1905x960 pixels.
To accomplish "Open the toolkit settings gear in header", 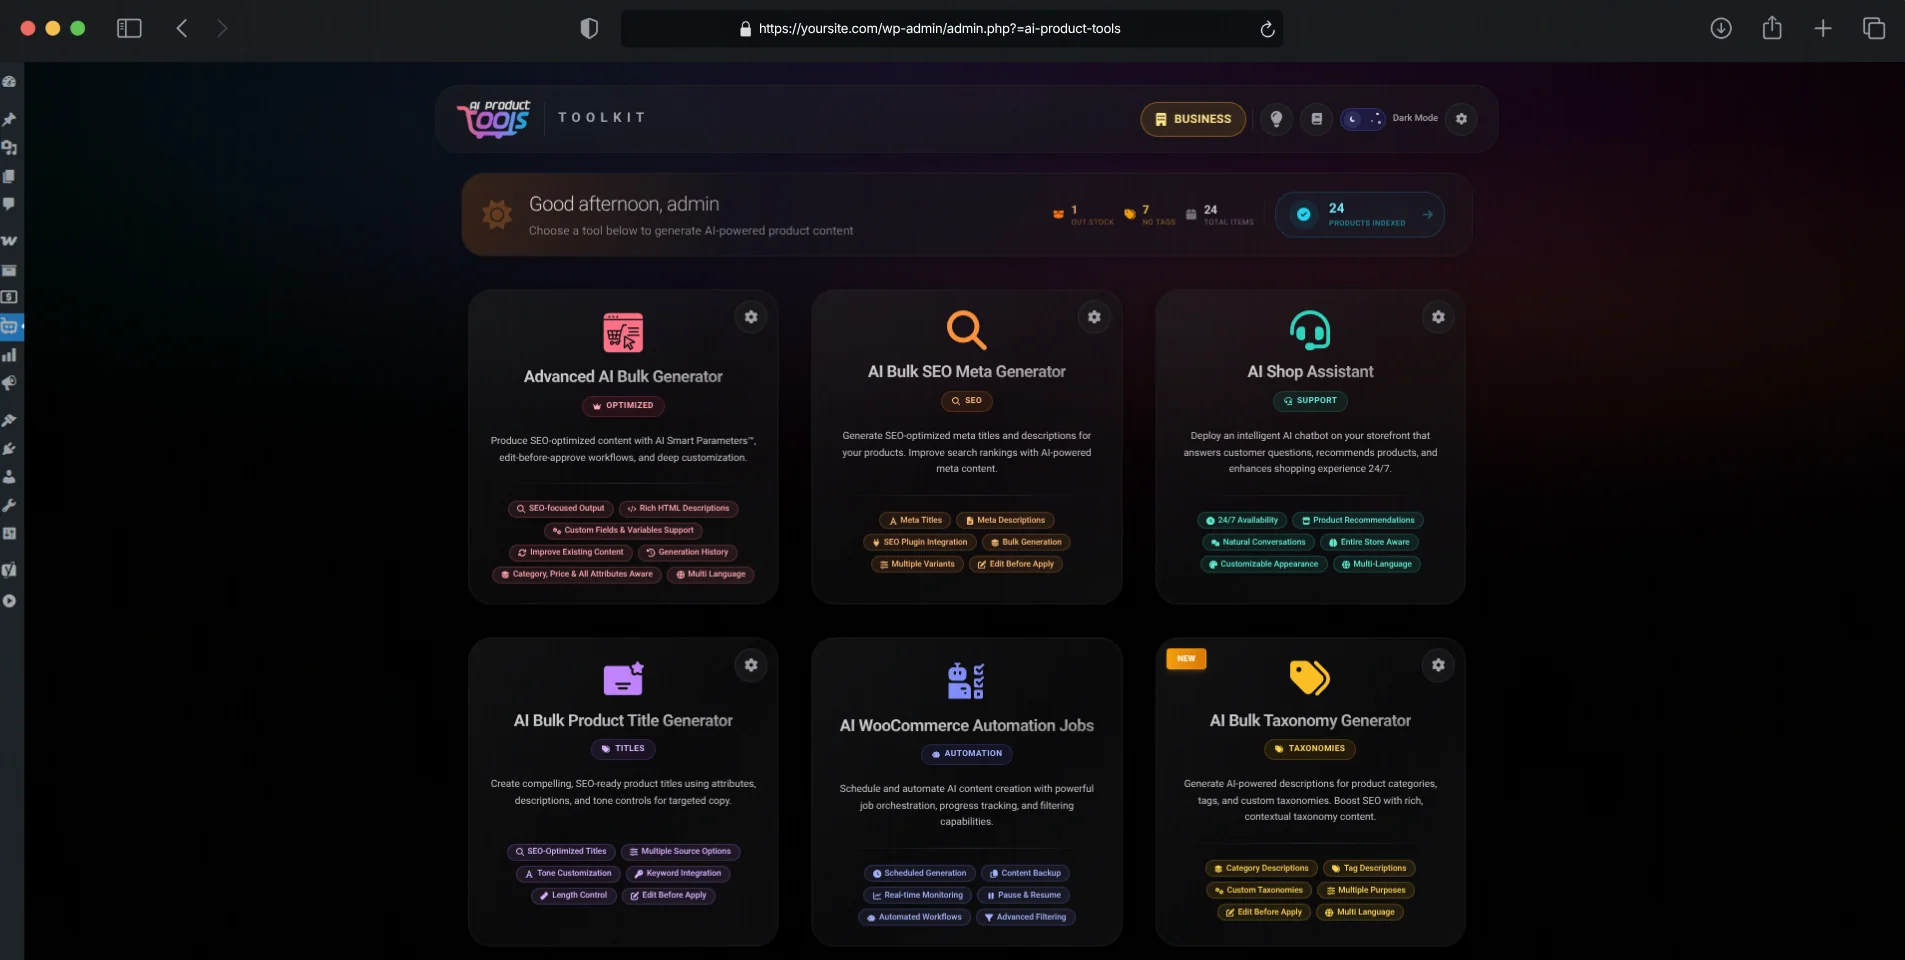I will 1461,119.
